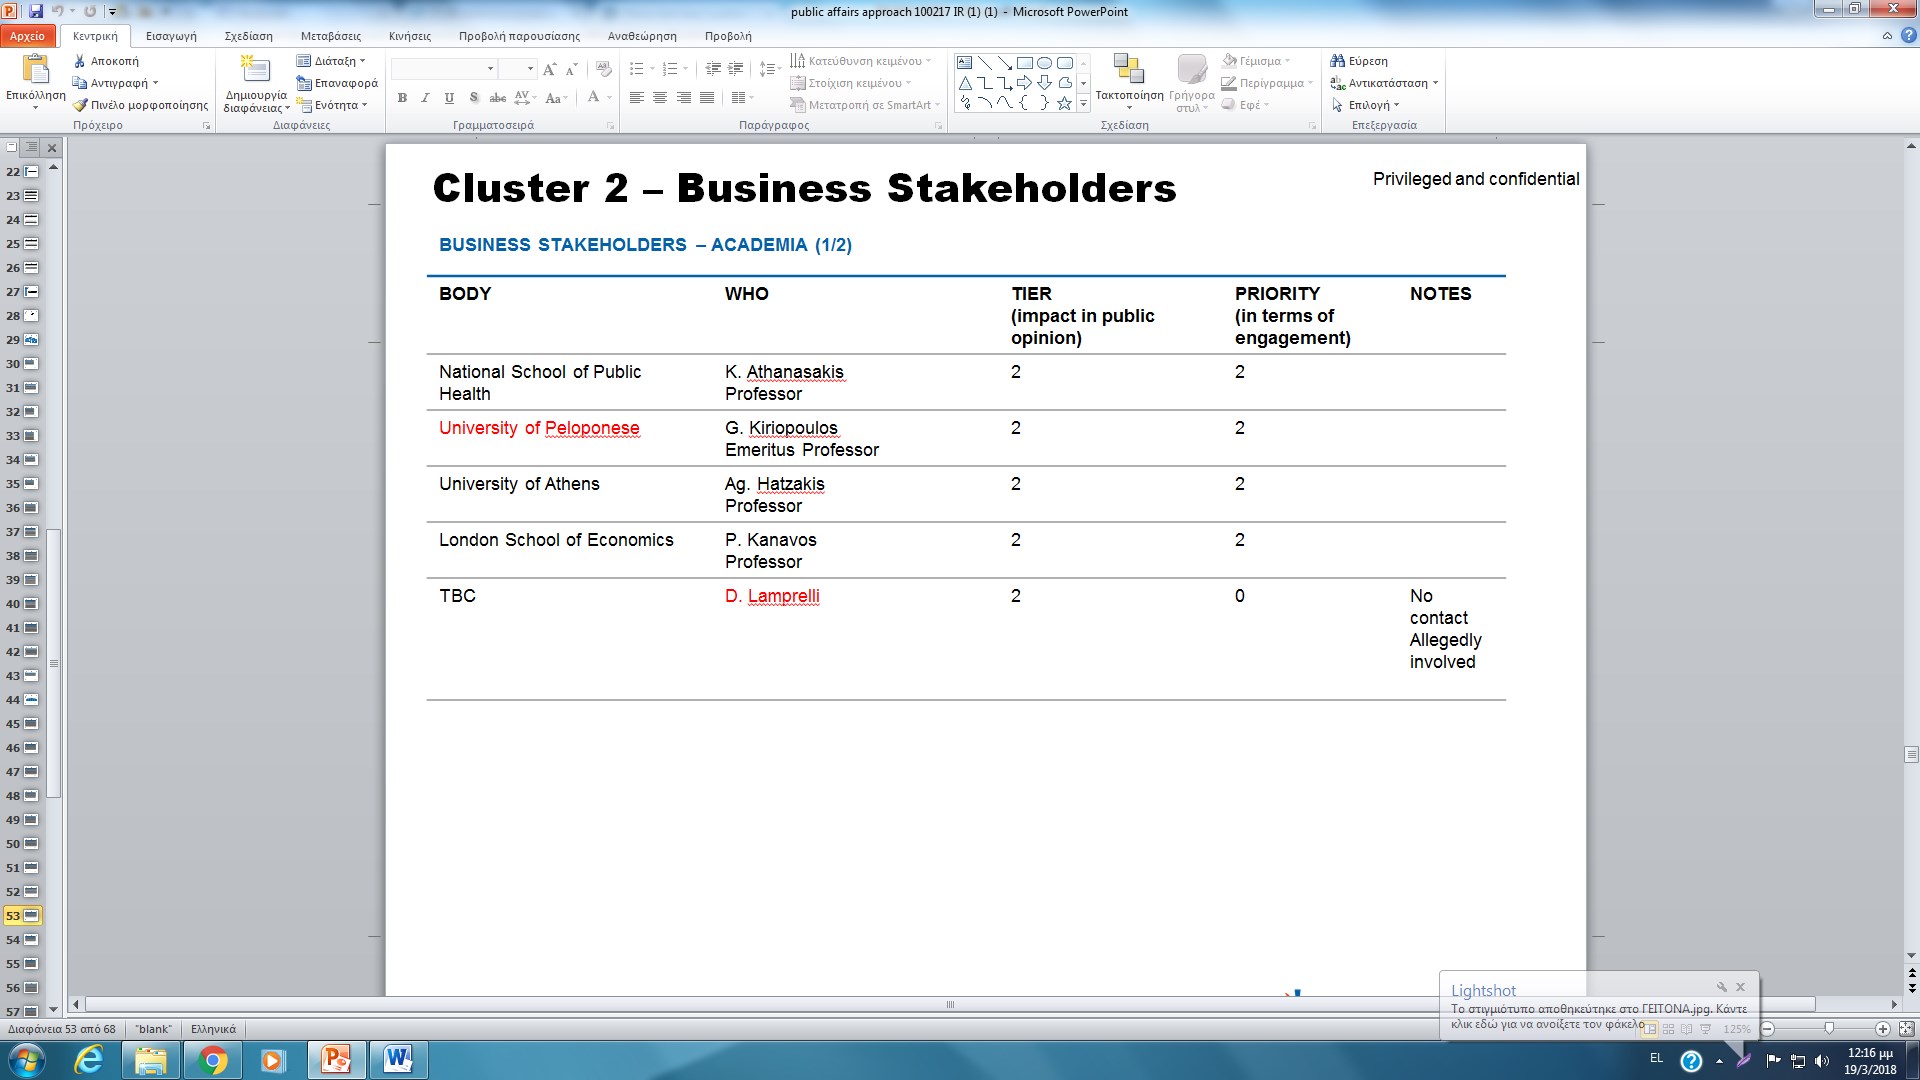Open the Αρχείο file tab

point(28,36)
